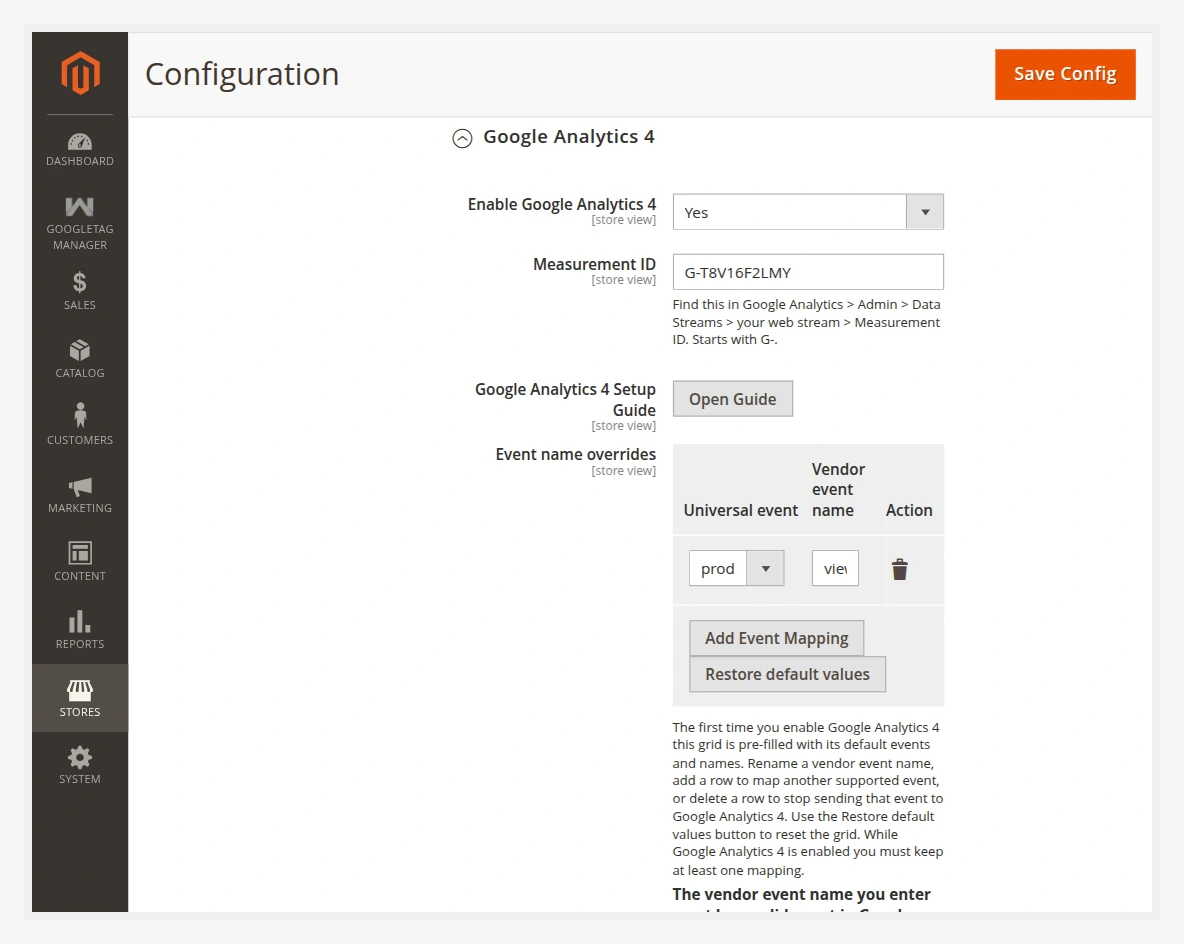Click the Google Analytics 4 section title
Image resolution: width=1184 pixels, height=944 pixels.
569,137
